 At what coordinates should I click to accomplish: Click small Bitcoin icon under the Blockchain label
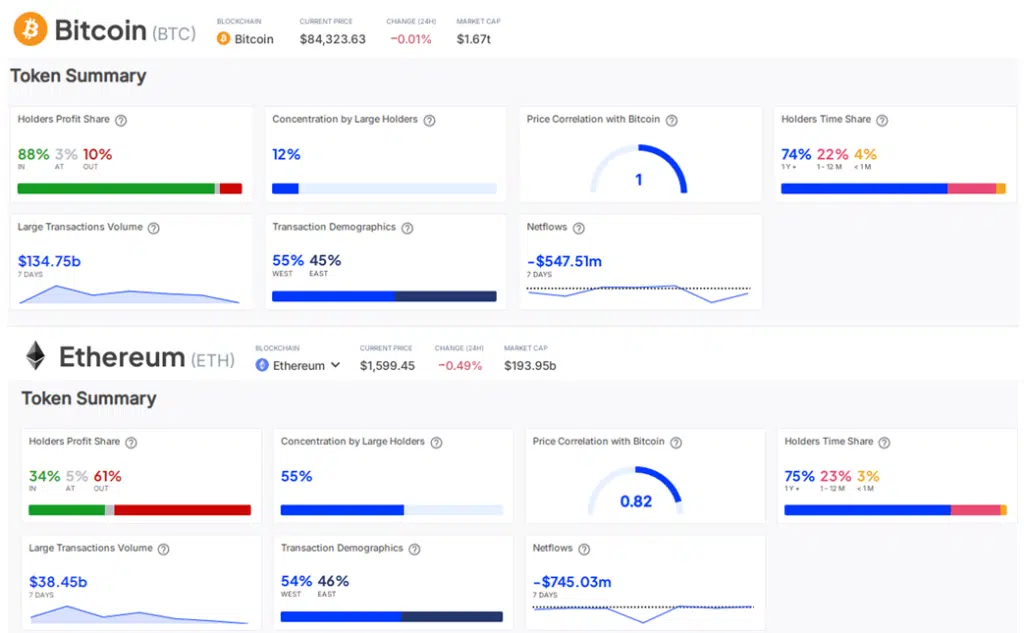[x=223, y=39]
